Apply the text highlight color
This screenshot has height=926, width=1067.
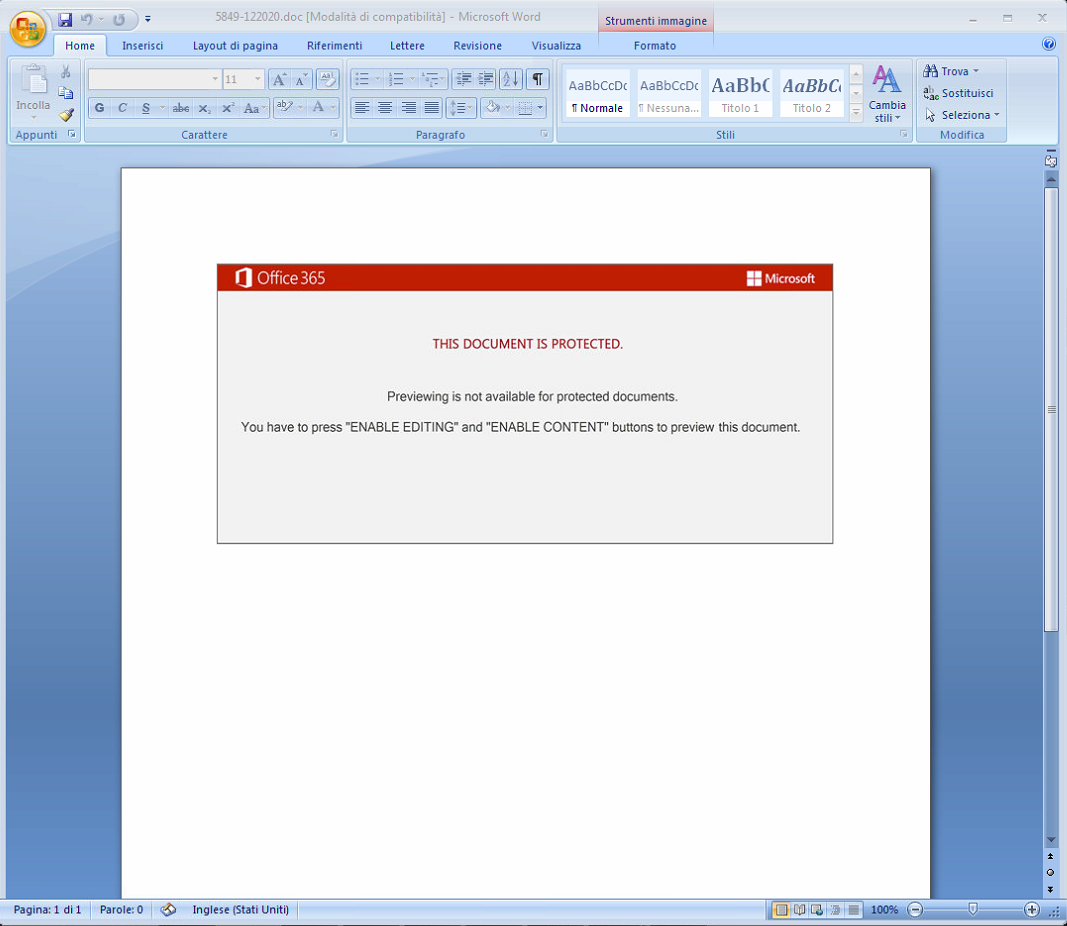click(x=284, y=108)
